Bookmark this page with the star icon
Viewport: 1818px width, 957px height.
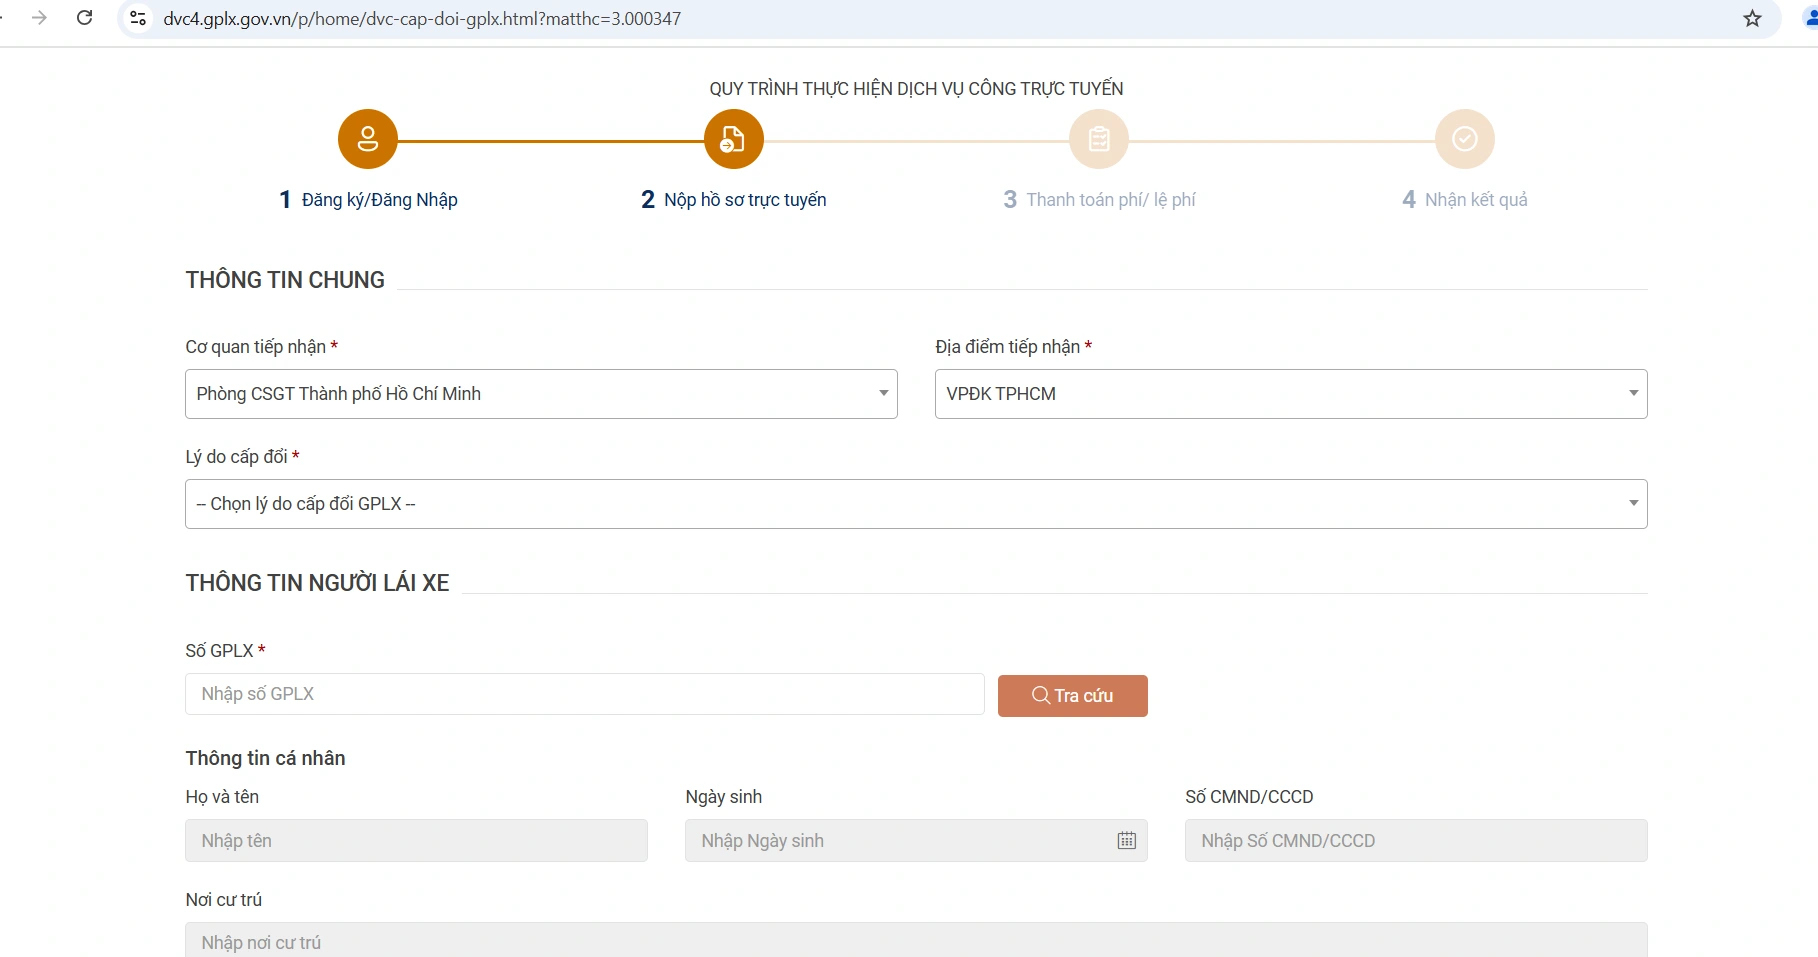(1752, 18)
